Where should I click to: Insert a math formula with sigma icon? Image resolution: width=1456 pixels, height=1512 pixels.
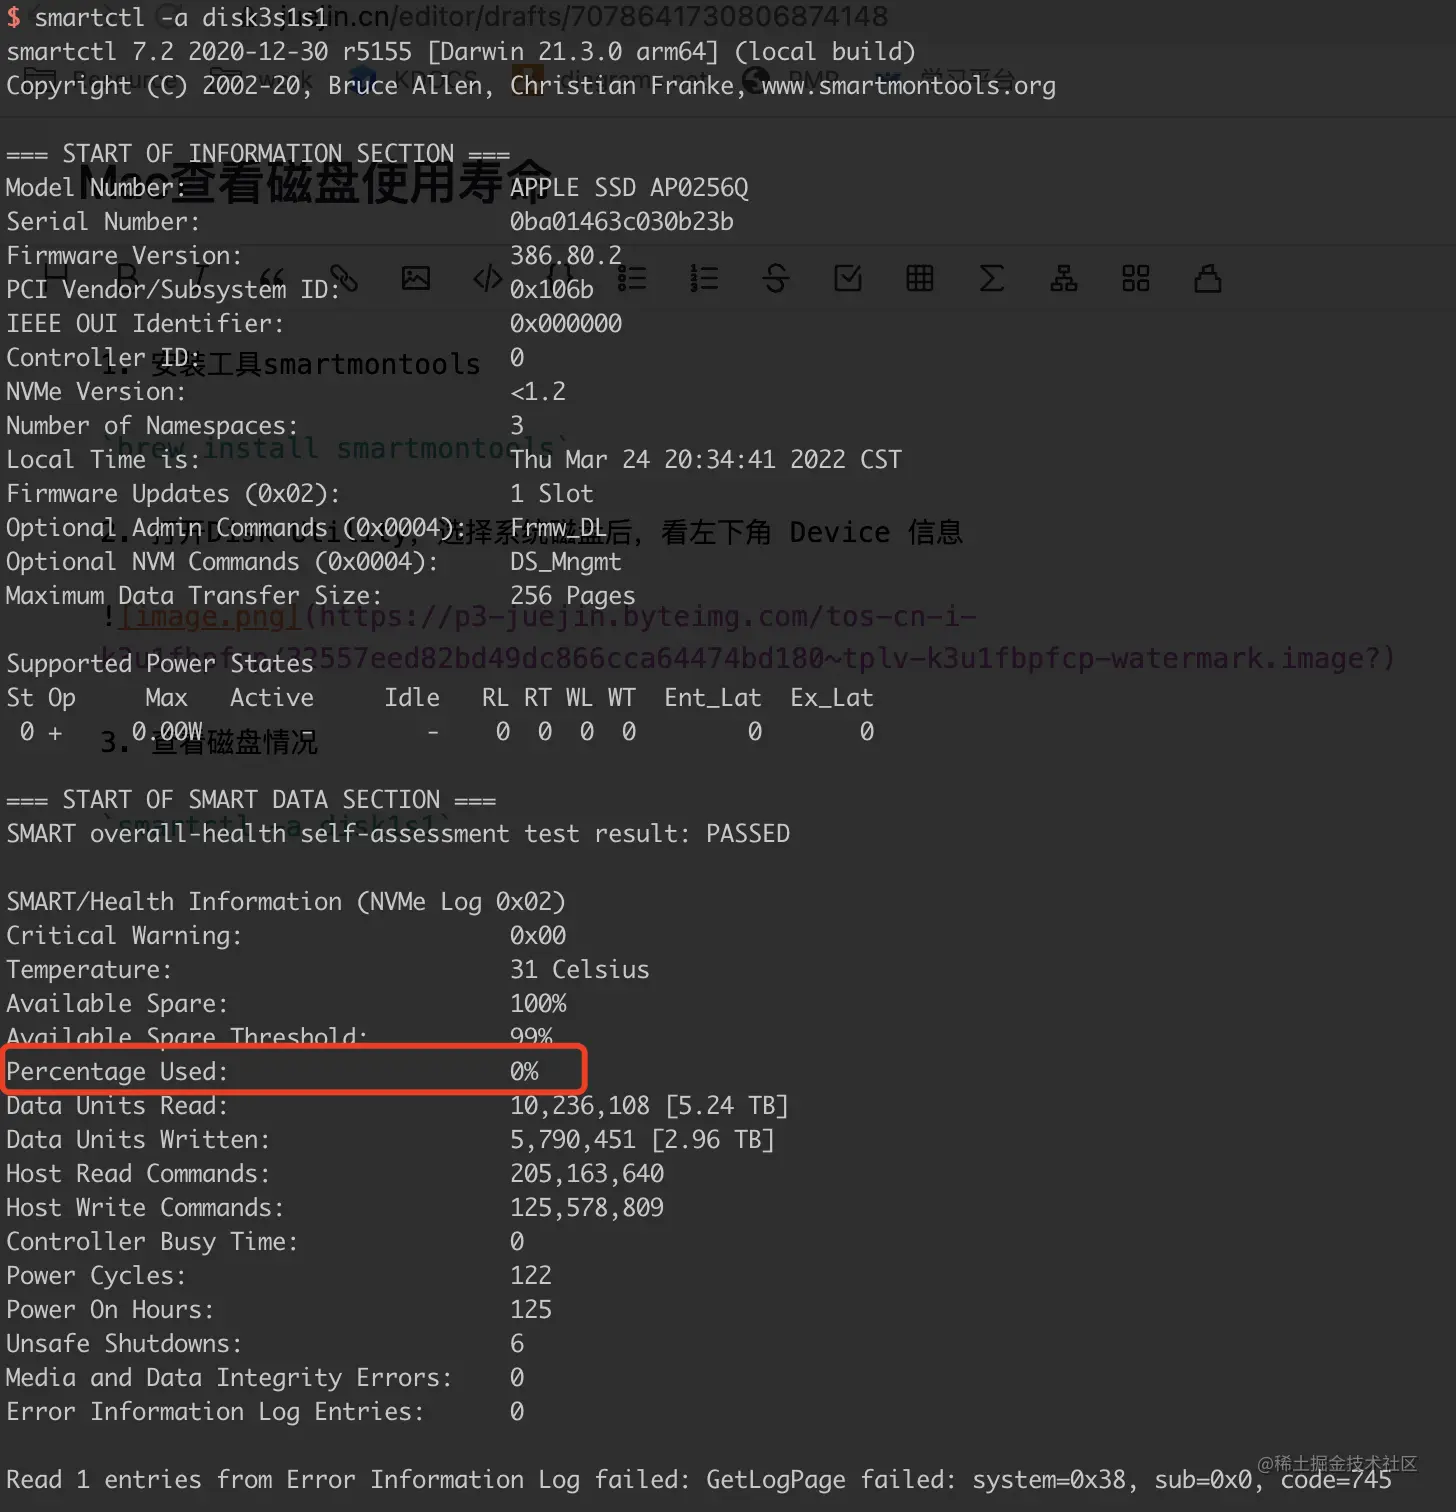point(992,278)
